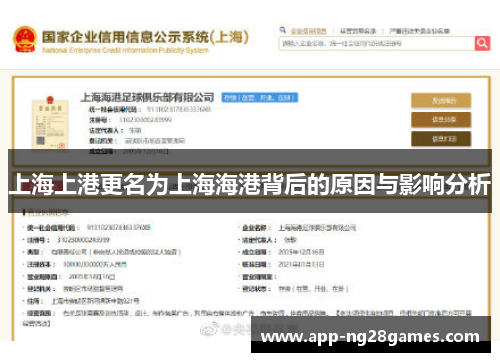Select the 经营异常名录 search tab
Image resolution: width=500 pixels, height=362 pixels.
coord(358,31)
